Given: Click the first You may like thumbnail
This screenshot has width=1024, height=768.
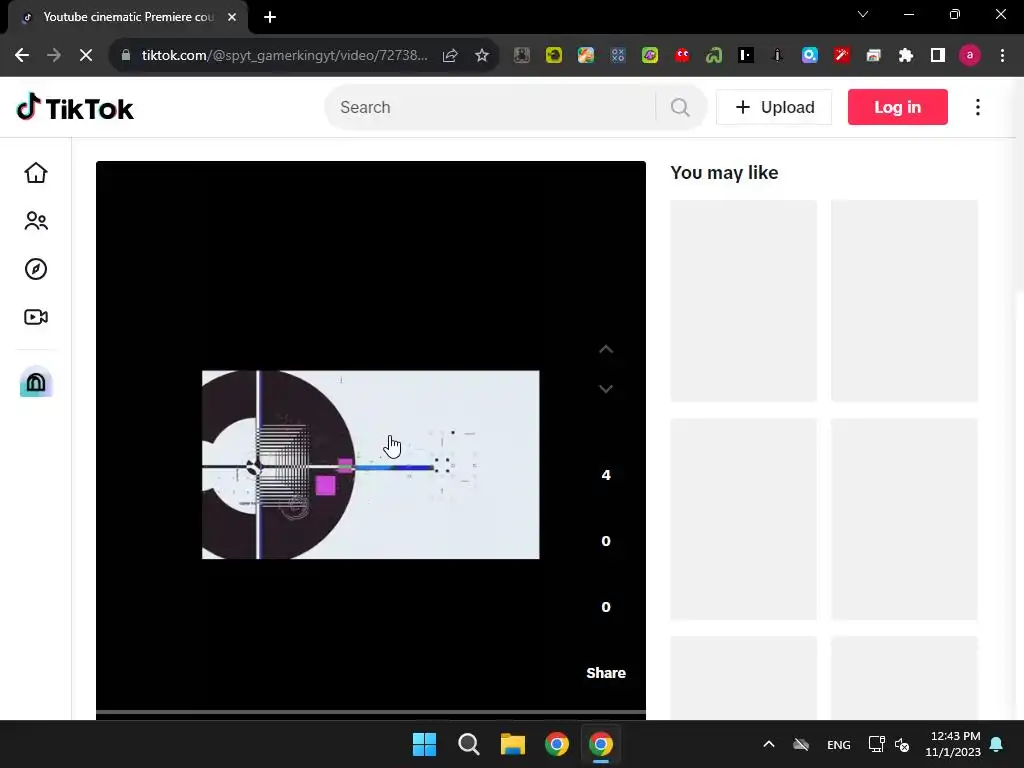Looking at the screenshot, I should click(744, 300).
